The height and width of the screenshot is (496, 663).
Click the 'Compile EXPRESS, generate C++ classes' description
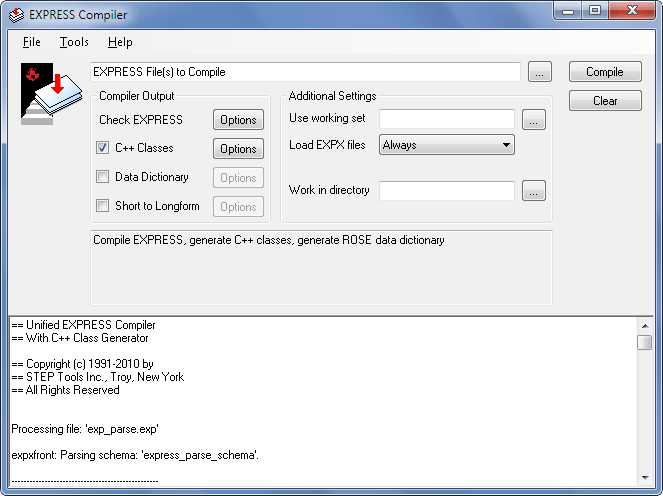(268, 240)
